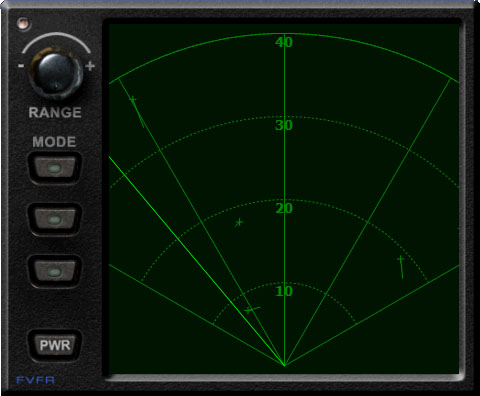Select the contact inside the 10 ring
The image size is (480, 396).
252,310
